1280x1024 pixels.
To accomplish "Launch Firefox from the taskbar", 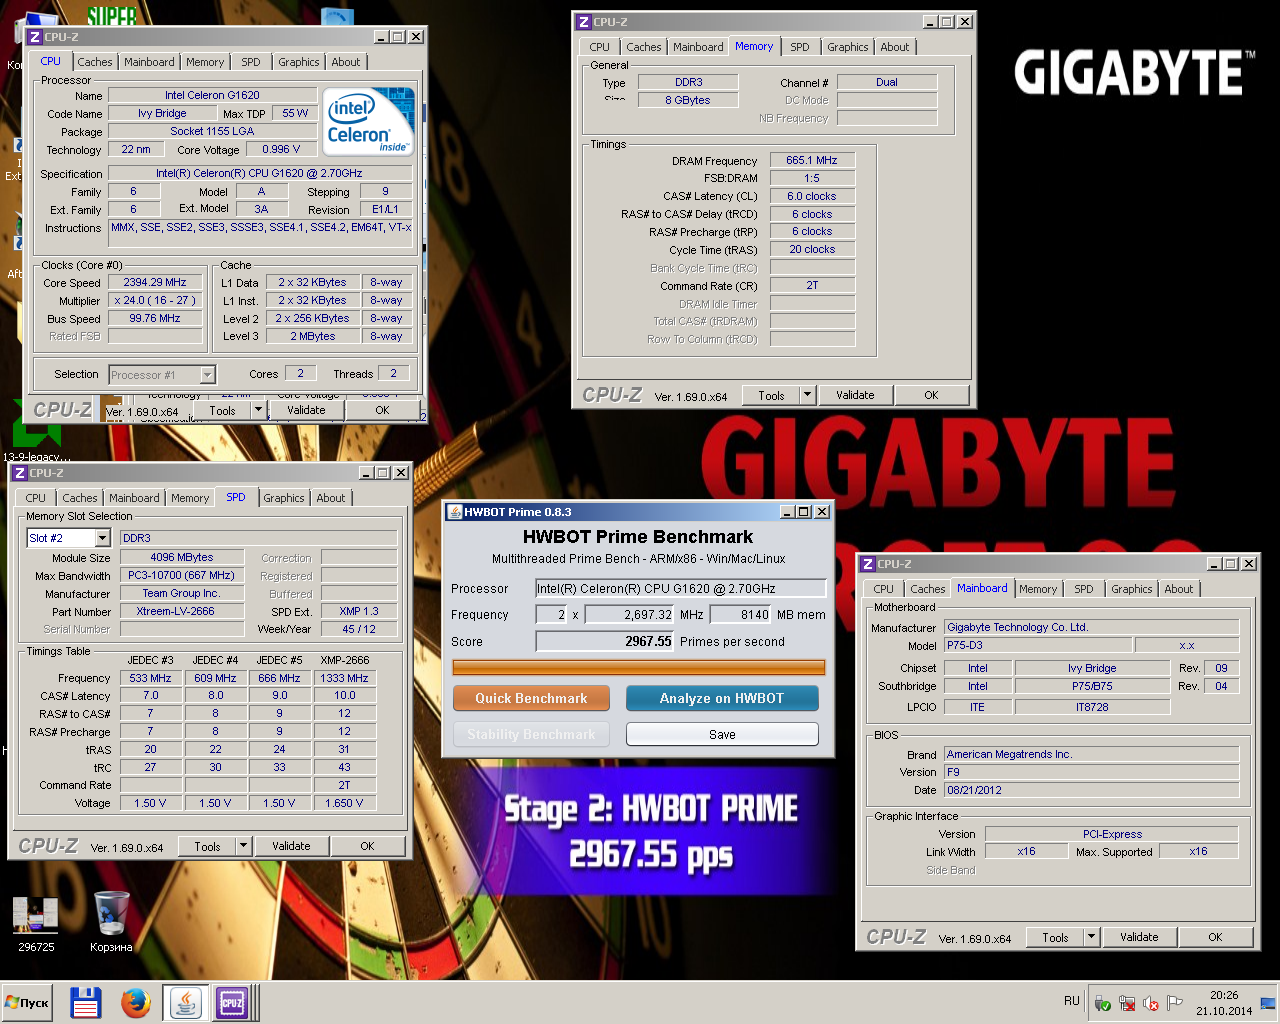I will [135, 1002].
